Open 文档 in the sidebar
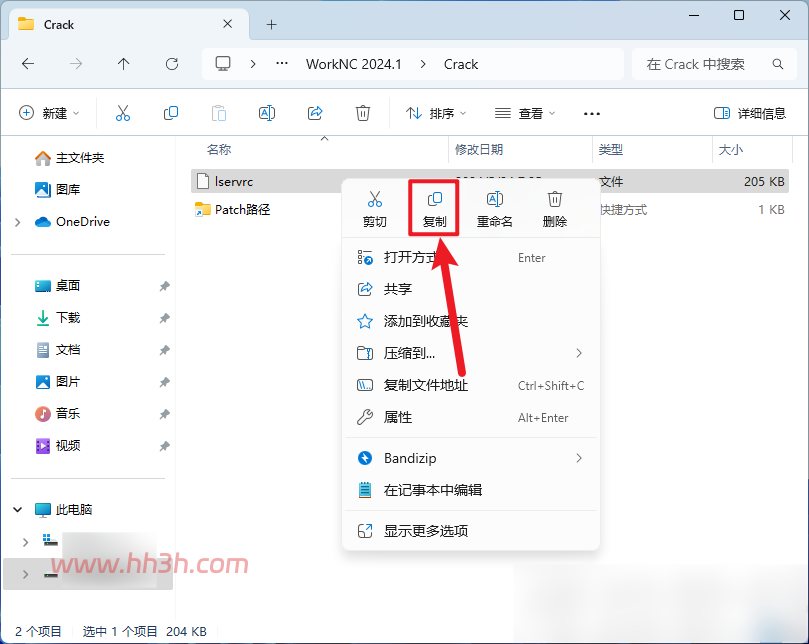 [58, 350]
